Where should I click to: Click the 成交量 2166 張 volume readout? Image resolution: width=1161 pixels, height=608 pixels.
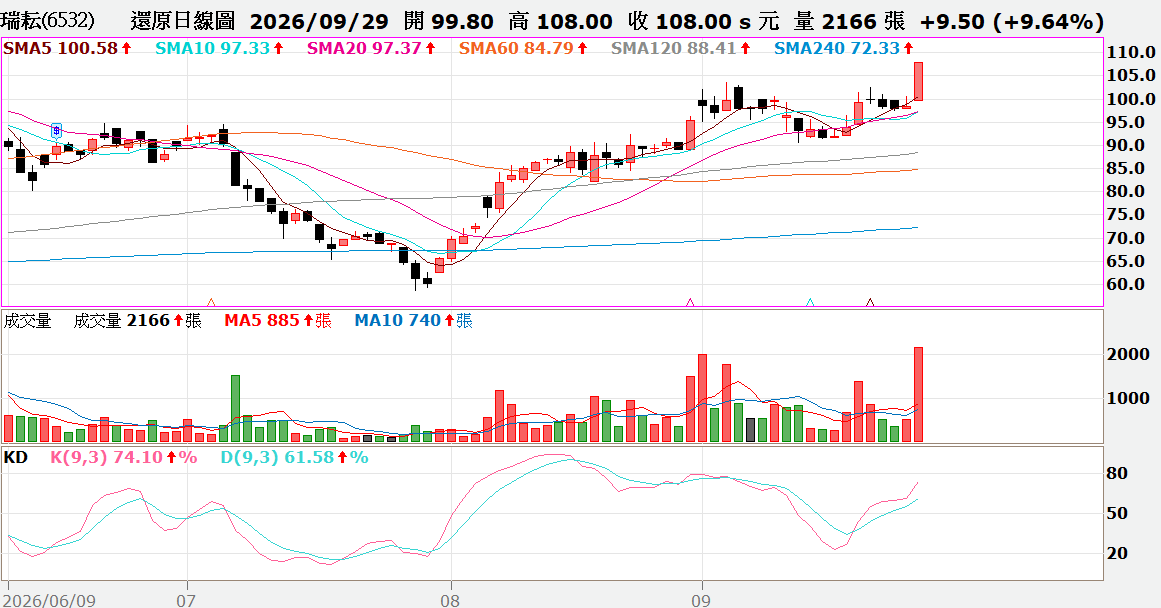(x=137, y=321)
